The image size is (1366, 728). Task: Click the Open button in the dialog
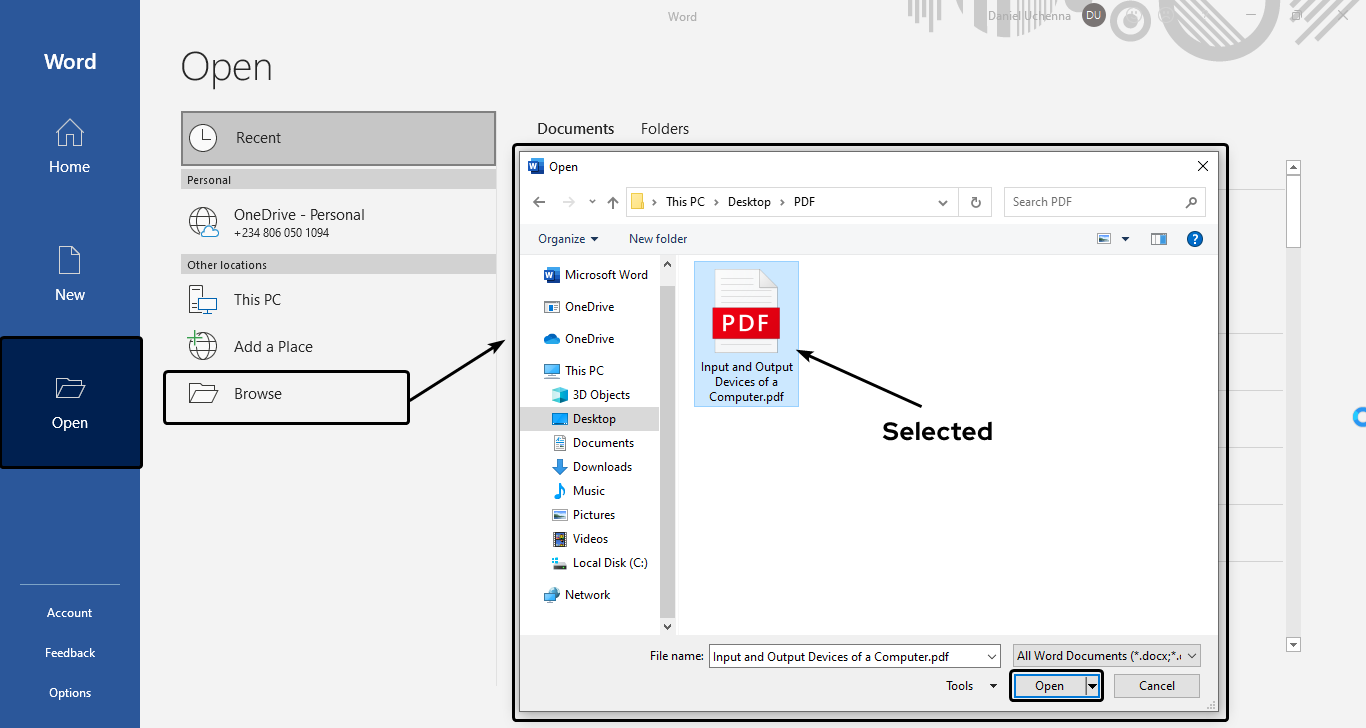coord(1049,685)
